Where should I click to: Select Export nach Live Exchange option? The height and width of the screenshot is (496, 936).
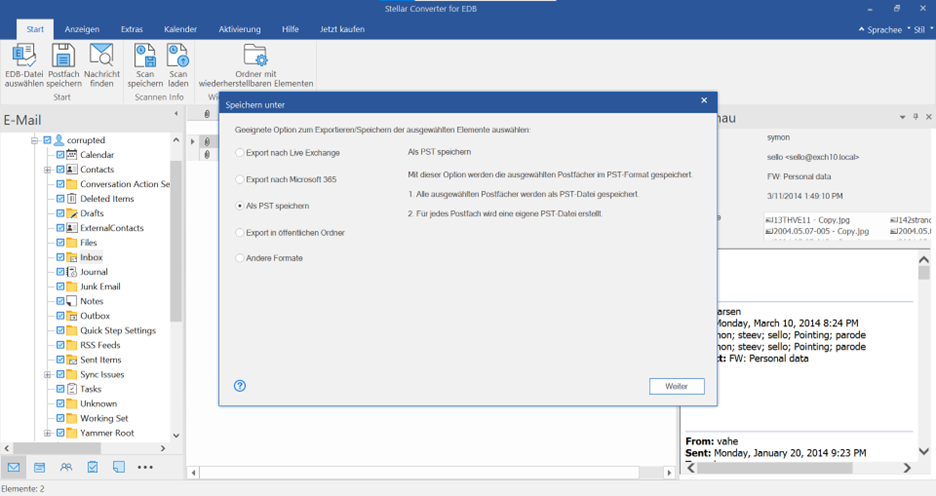click(288, 153)
